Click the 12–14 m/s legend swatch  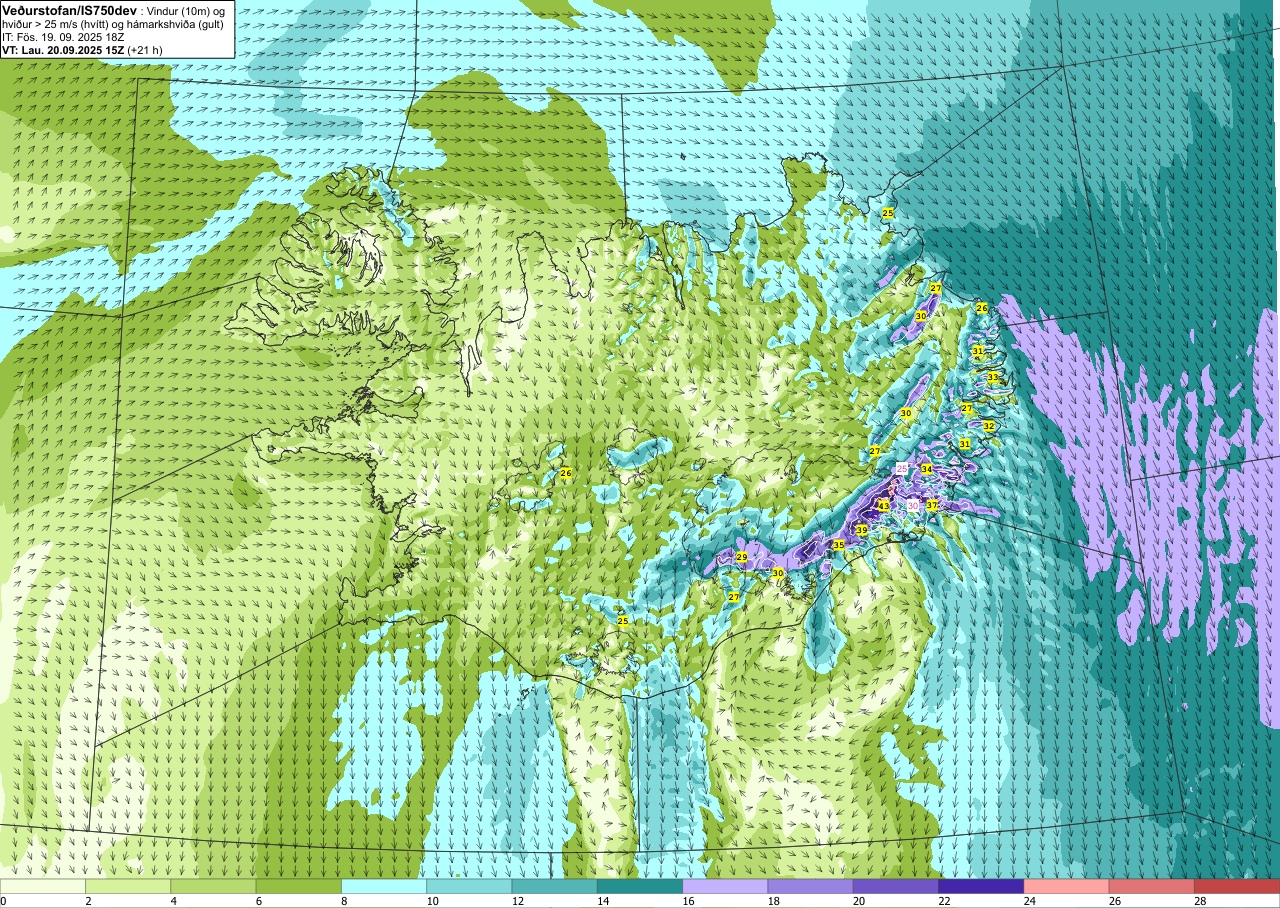[x=554, y=886]
